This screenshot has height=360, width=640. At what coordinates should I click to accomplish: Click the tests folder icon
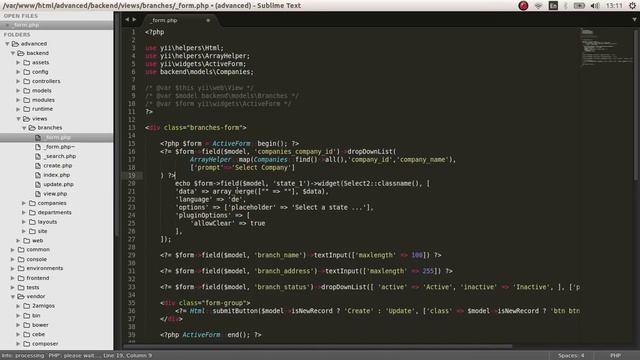pos(21,287)
